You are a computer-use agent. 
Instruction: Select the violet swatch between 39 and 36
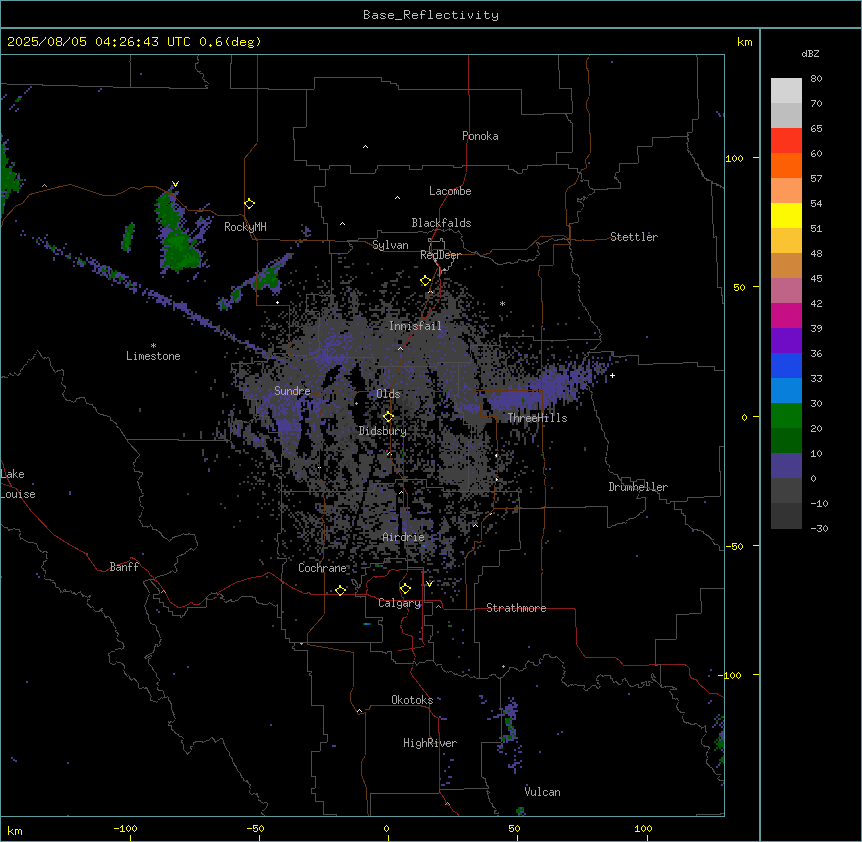click(x=786, y=341)
